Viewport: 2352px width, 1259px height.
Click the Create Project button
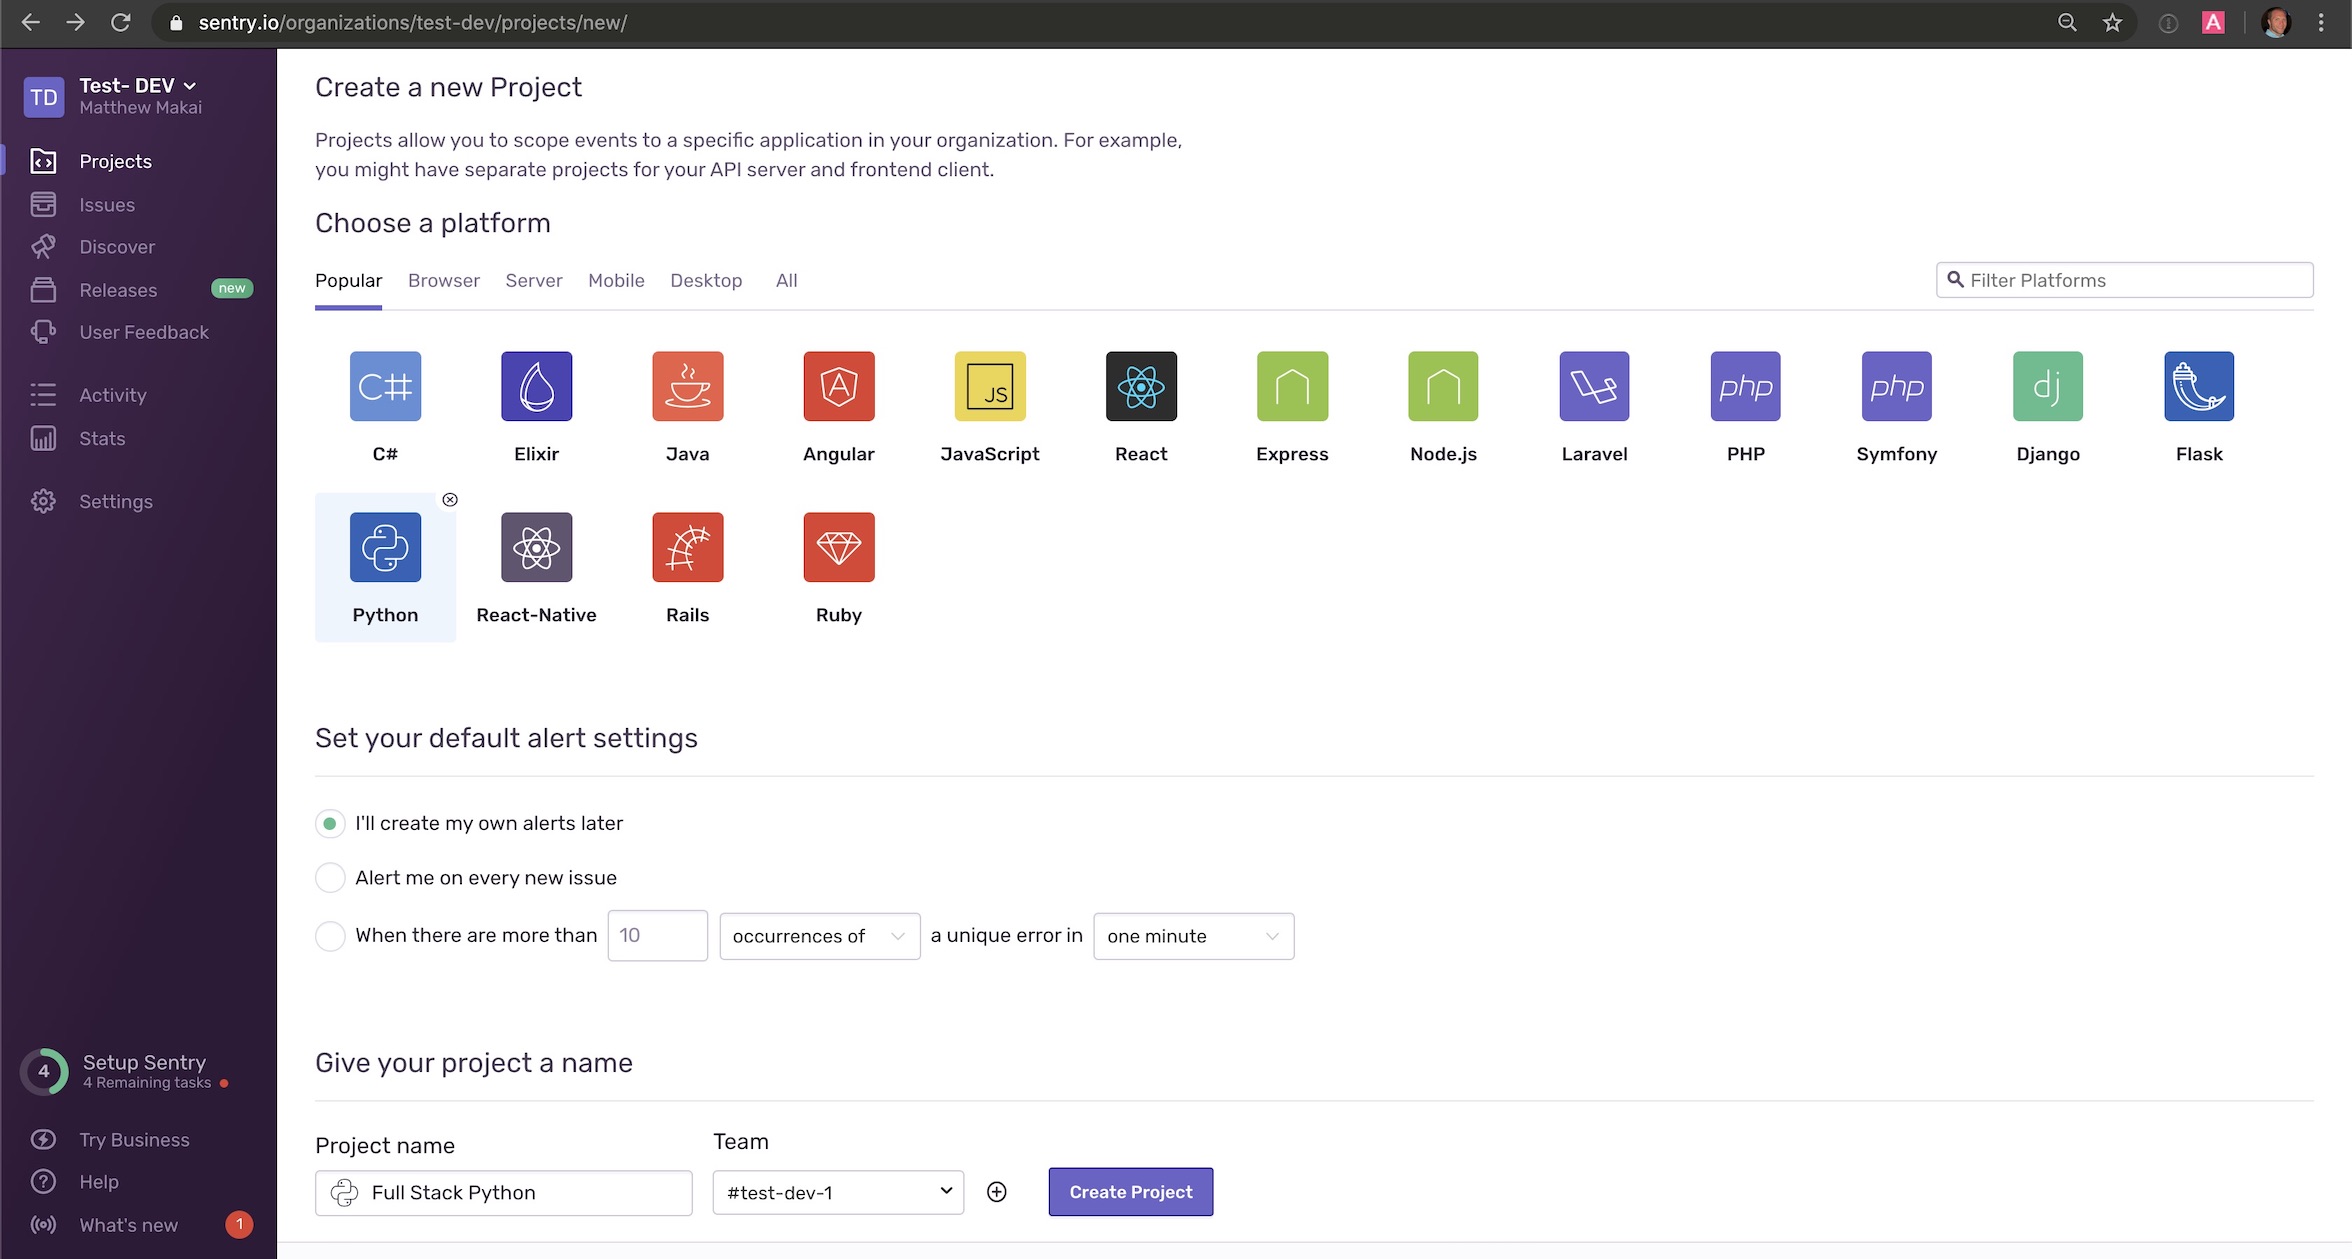(1130, 1192)
